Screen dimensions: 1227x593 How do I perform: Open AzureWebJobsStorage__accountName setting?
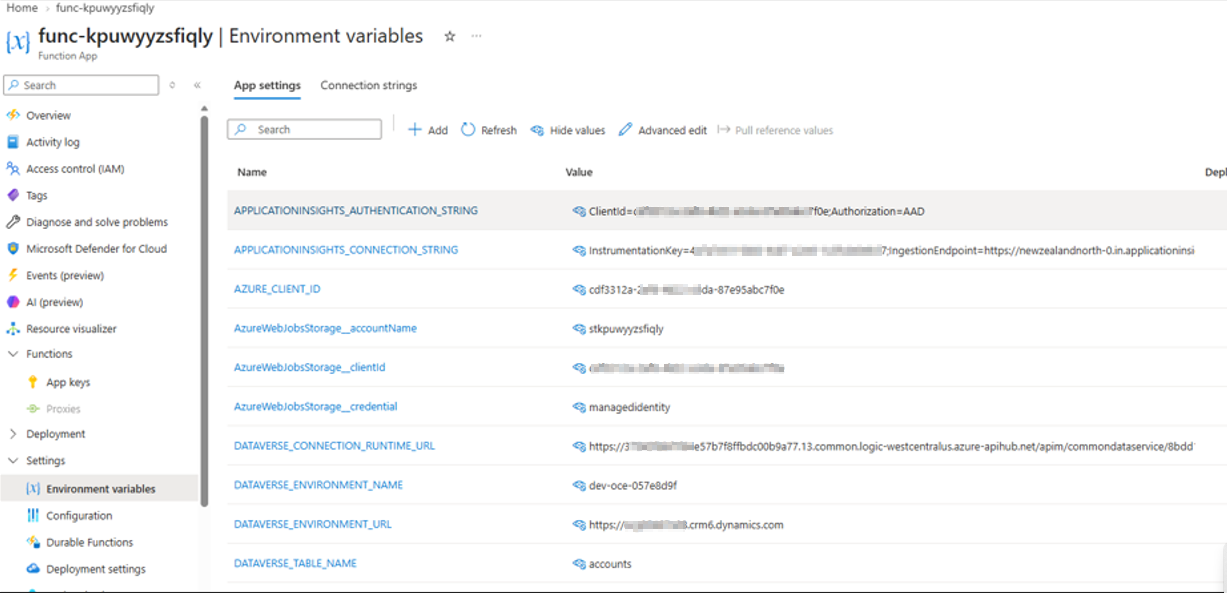(325, 328)
